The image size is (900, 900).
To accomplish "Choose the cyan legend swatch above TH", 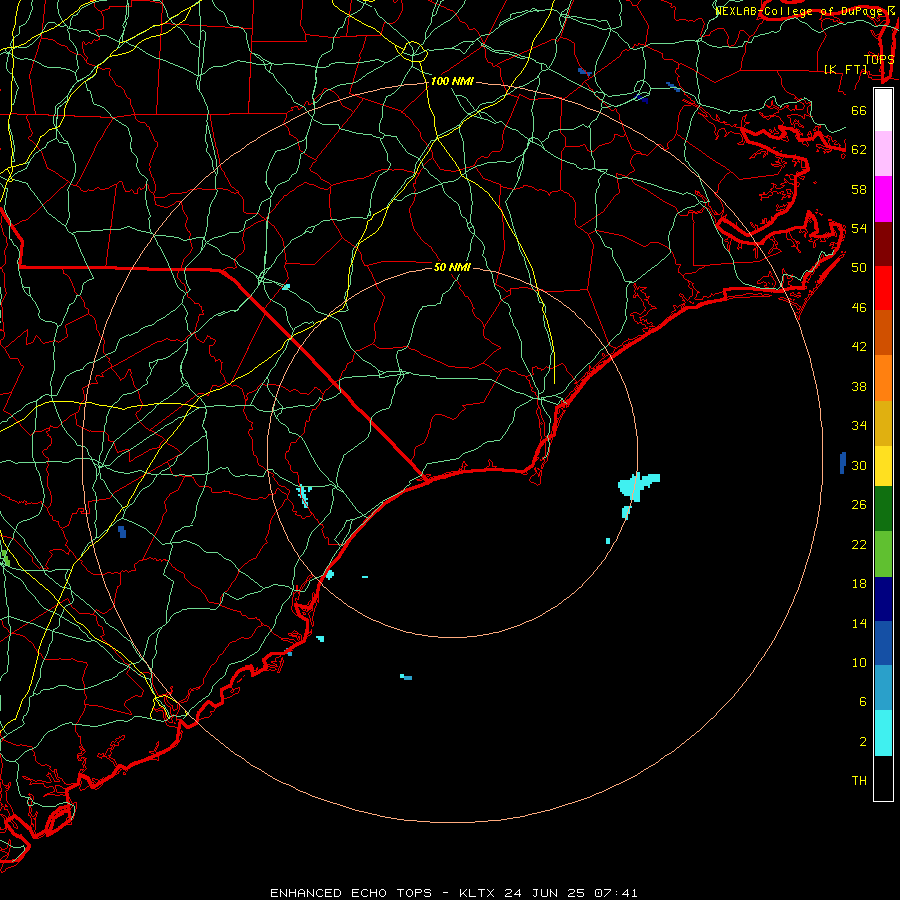I will [x=883, y=733].
